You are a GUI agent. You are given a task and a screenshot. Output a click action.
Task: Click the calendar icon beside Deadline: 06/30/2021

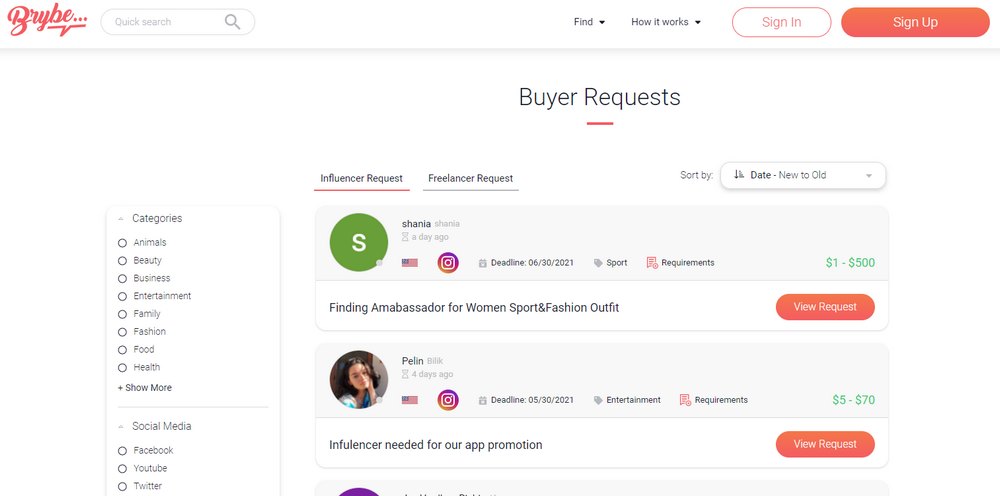(x=483, y=263)
